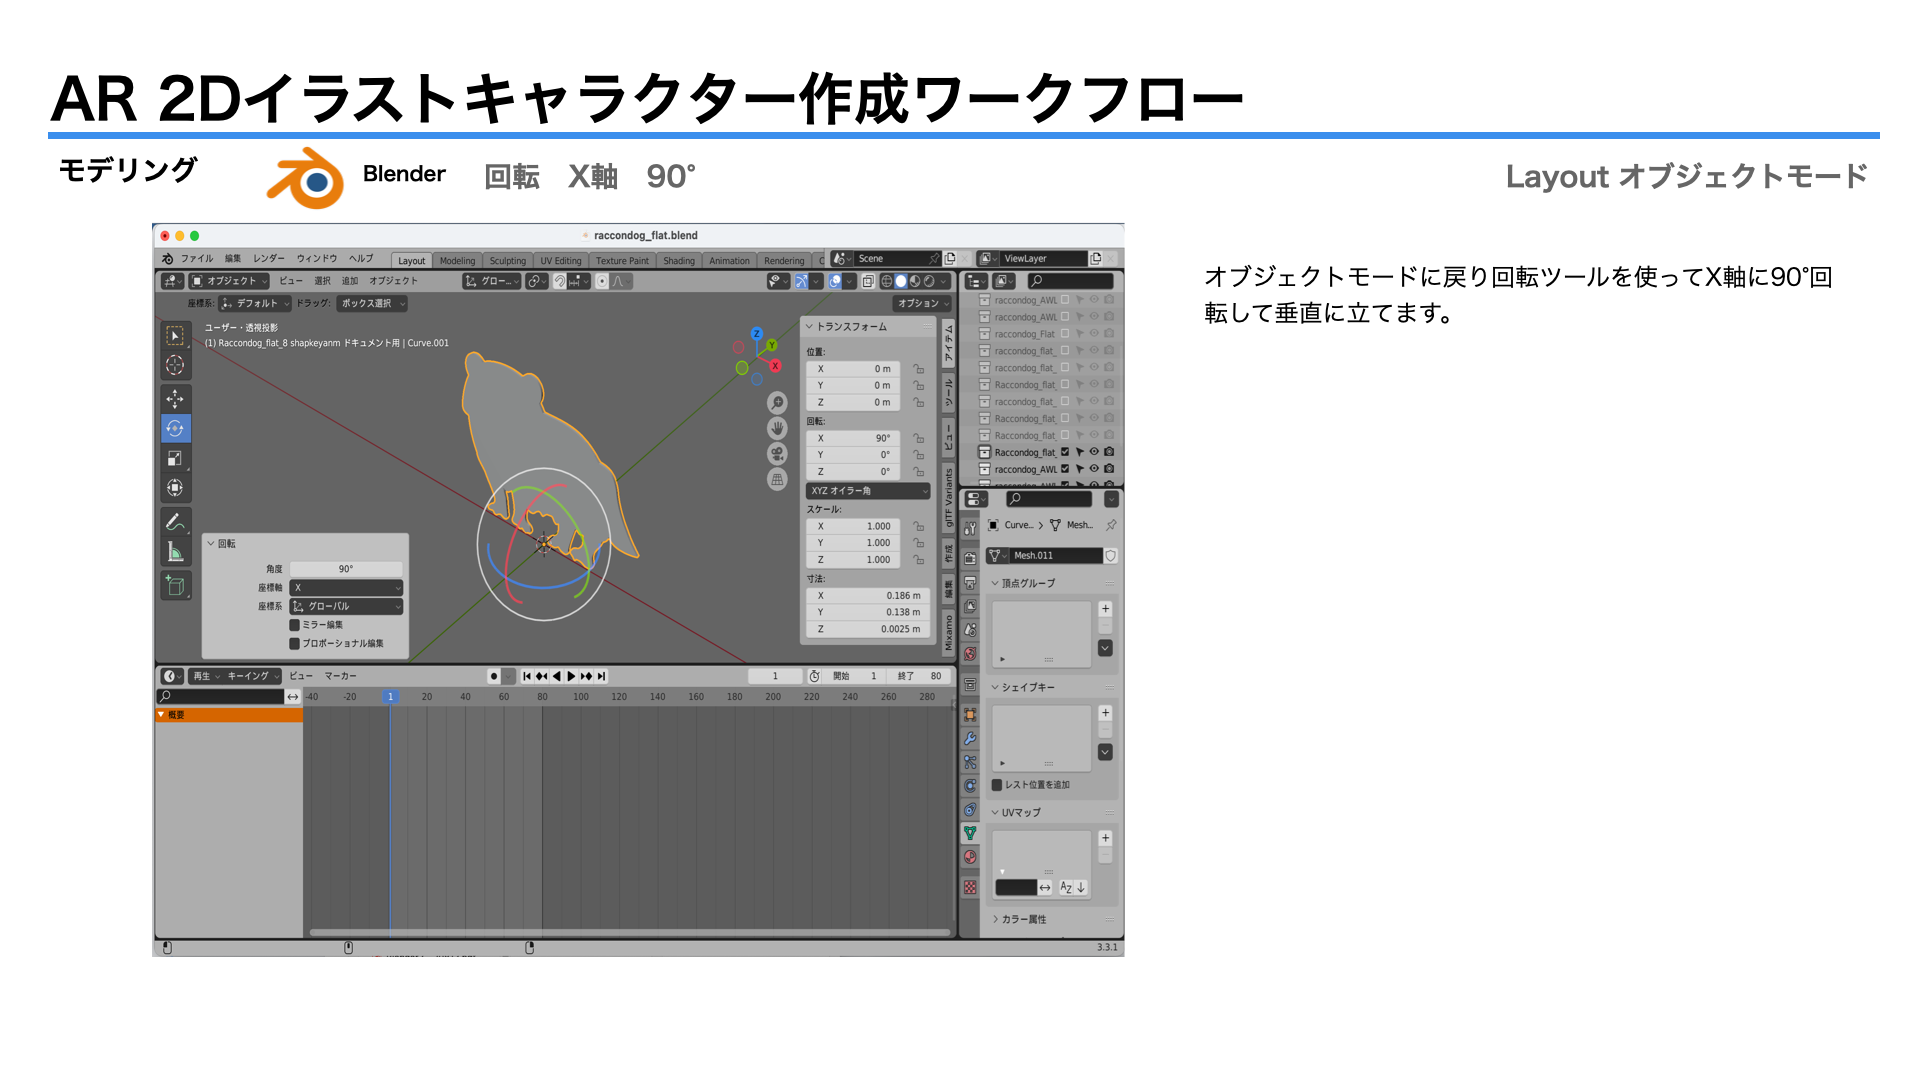
Task: Enable レスト位置を追加 checkbox
Action: click(x=997, y=785)
